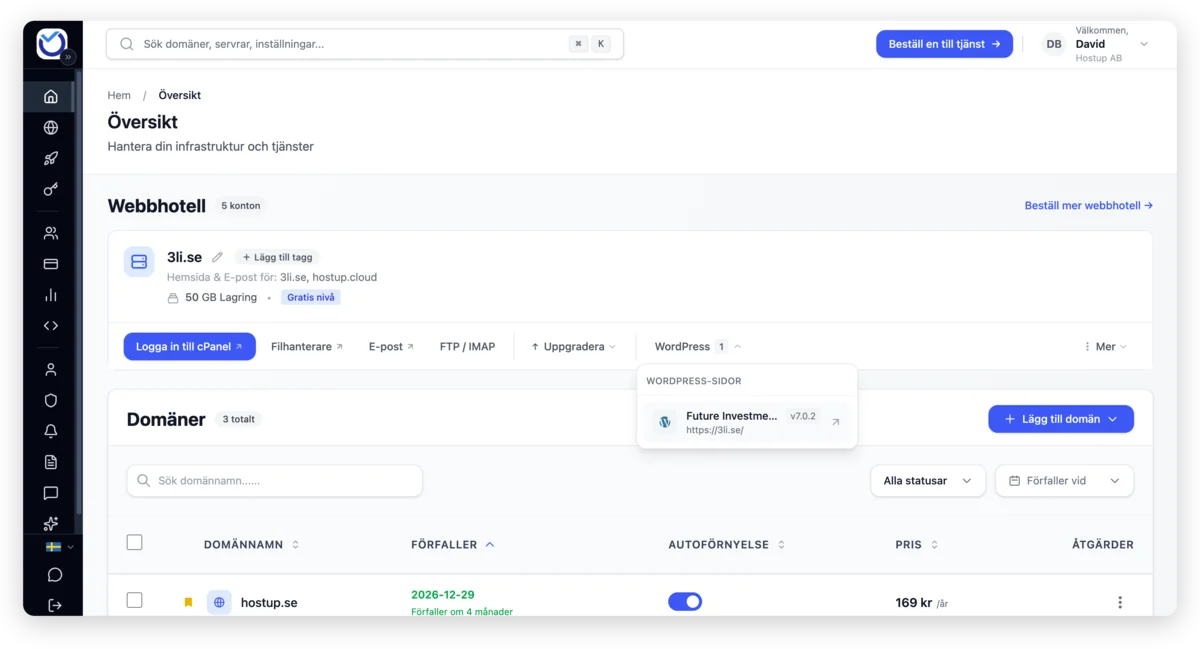
Task: Focus the Sök domännamn search field
Action: coord(274,481)
